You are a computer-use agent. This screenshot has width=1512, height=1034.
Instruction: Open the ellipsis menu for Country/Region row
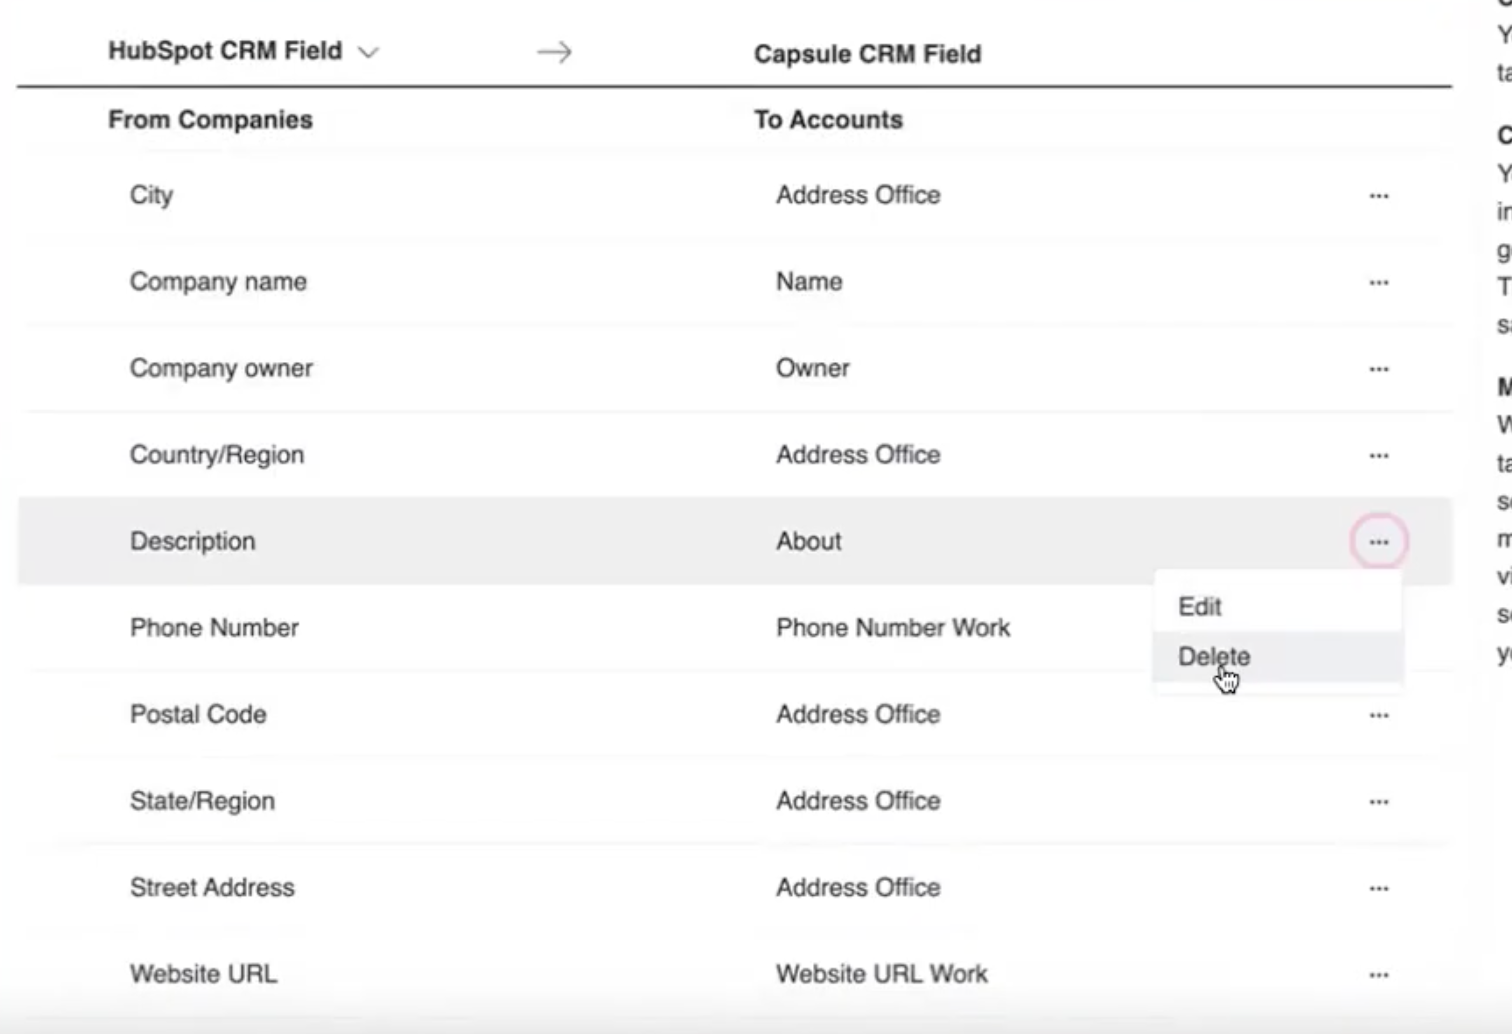point(1379,456)
